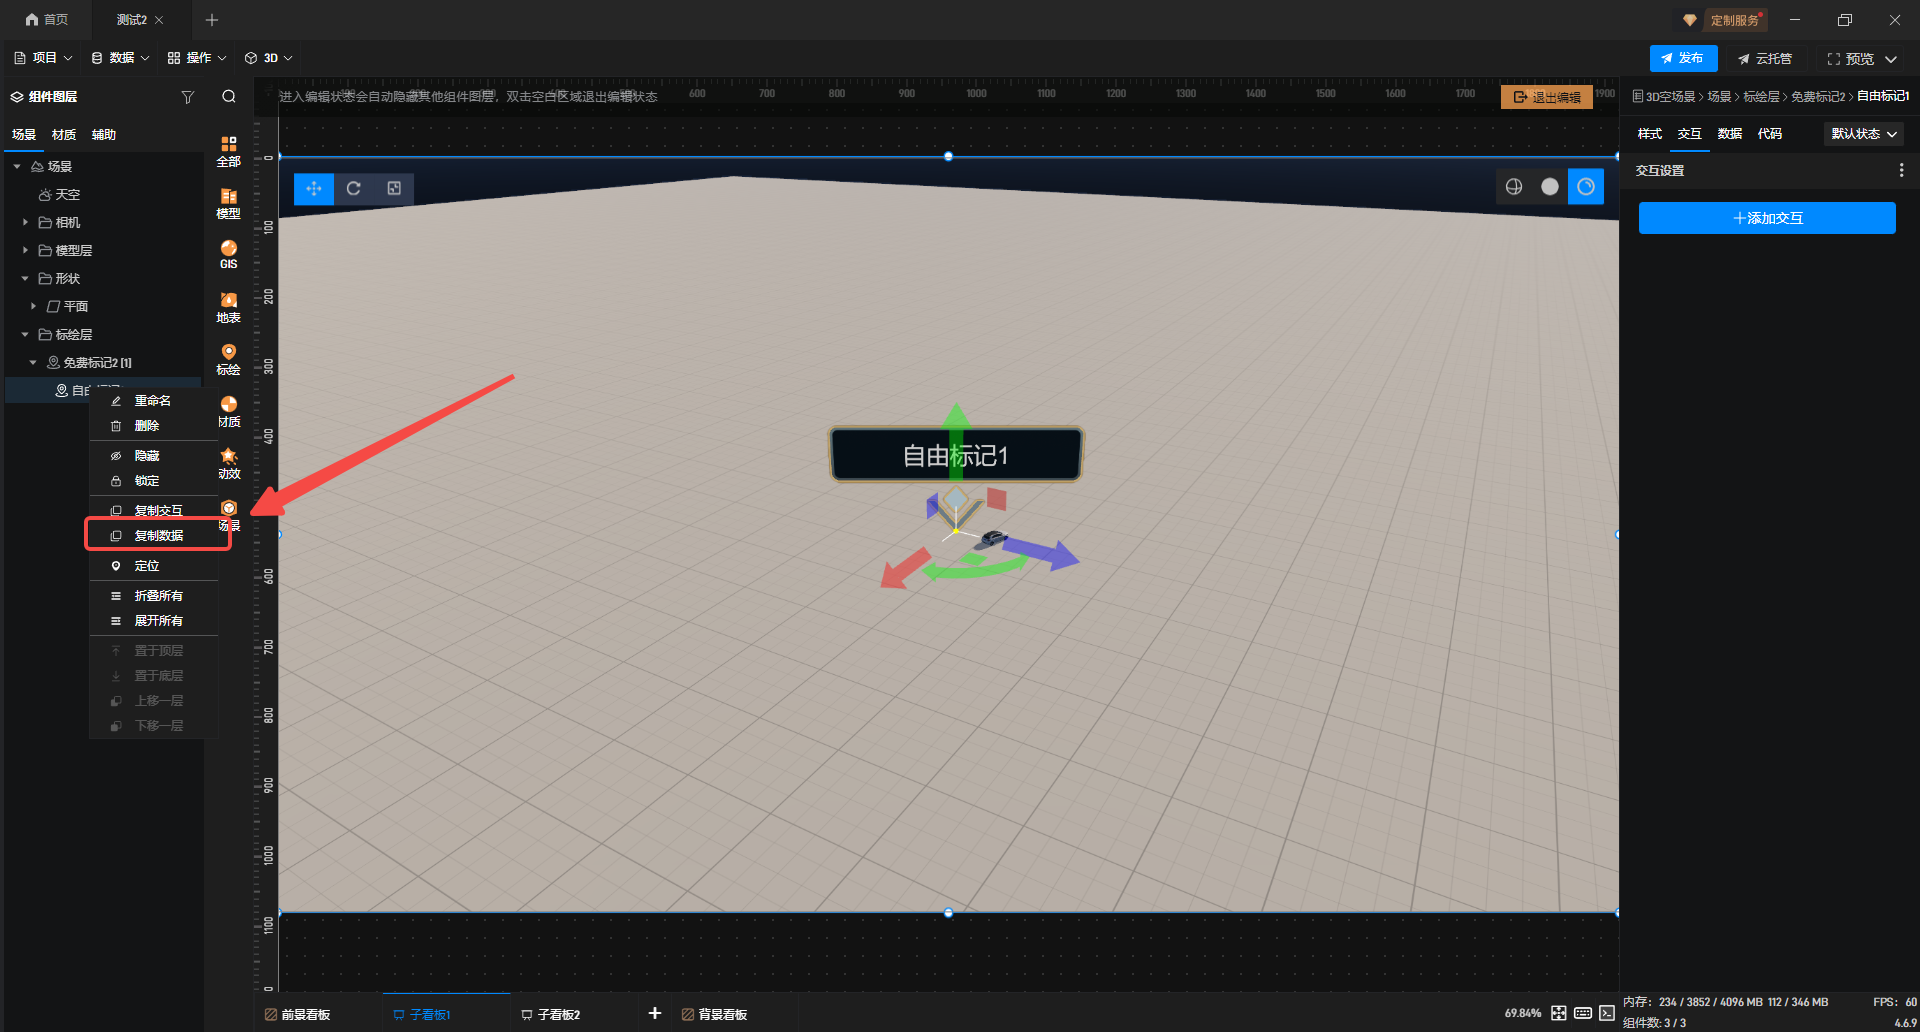Click the layer filter funnel icon
This screenshot has height=1032, width=1920.
(x=188, y=97)
